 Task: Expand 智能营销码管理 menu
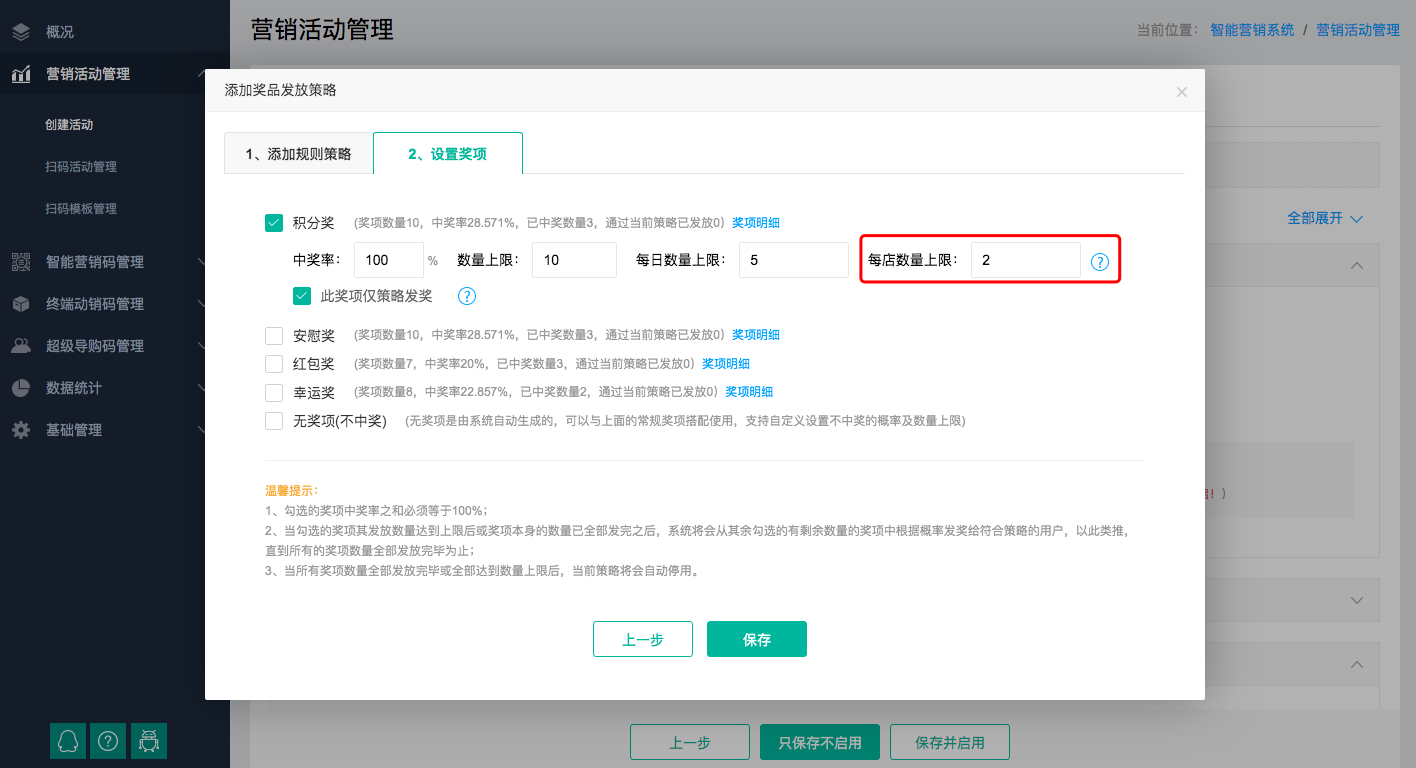(x=95, y=262)
